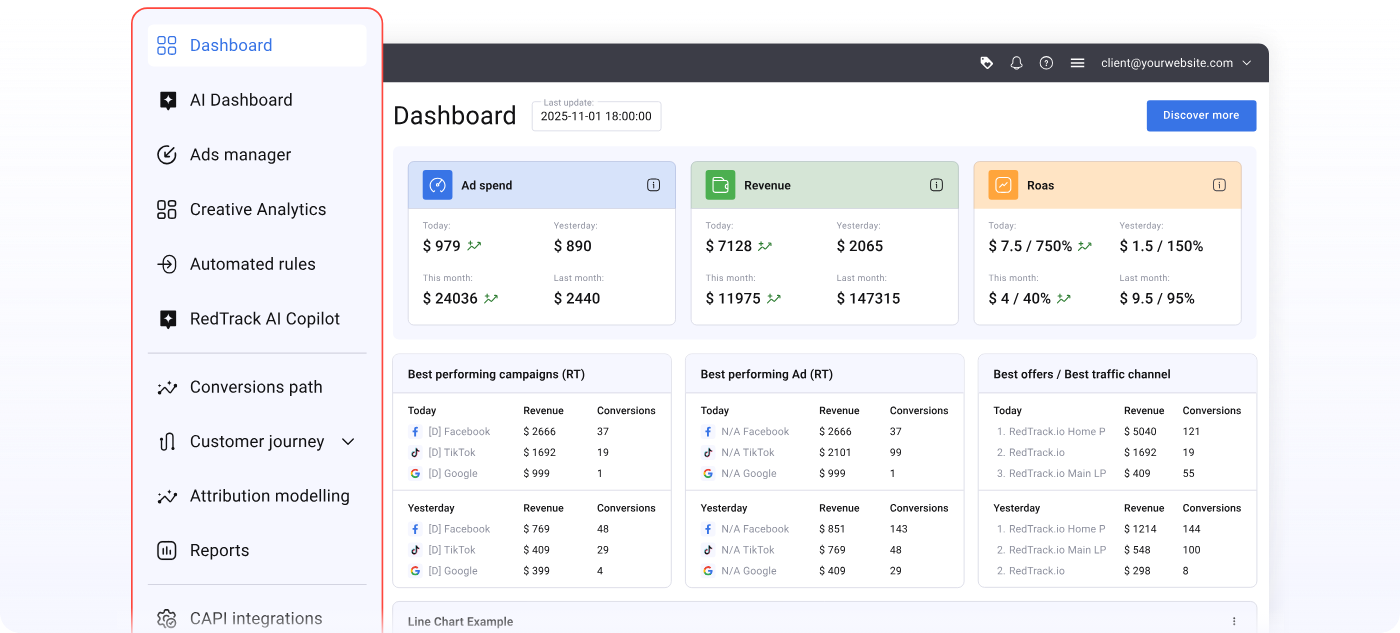Click the Ad spend gauge icon
Screen dimensions: 1400x633
(x=438, y=185)
